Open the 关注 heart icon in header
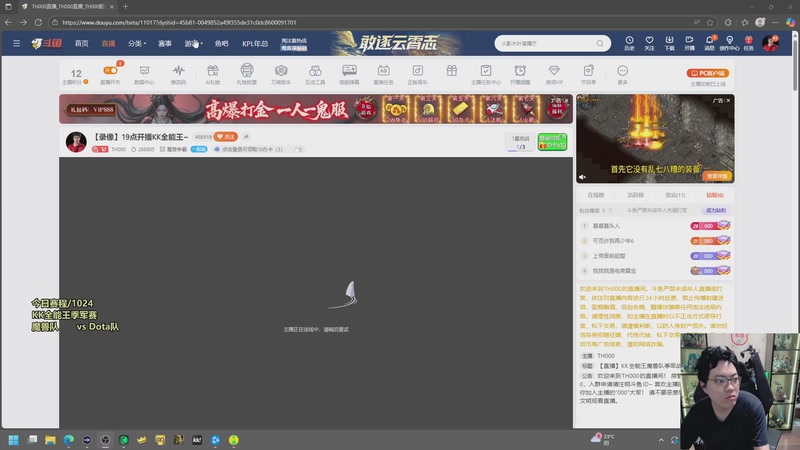 pyautogui.click(x=649, y=43)
